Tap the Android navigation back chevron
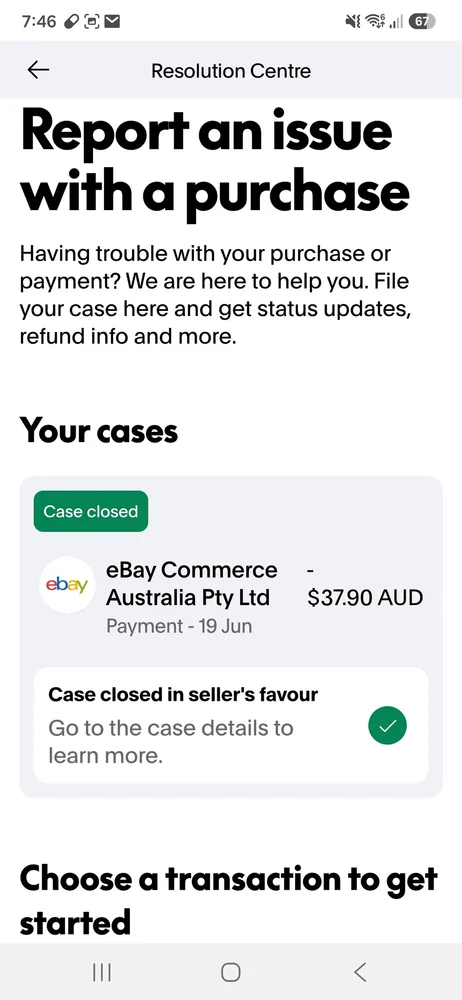The height and width of the screenshot is (1000, 462). 360,972
